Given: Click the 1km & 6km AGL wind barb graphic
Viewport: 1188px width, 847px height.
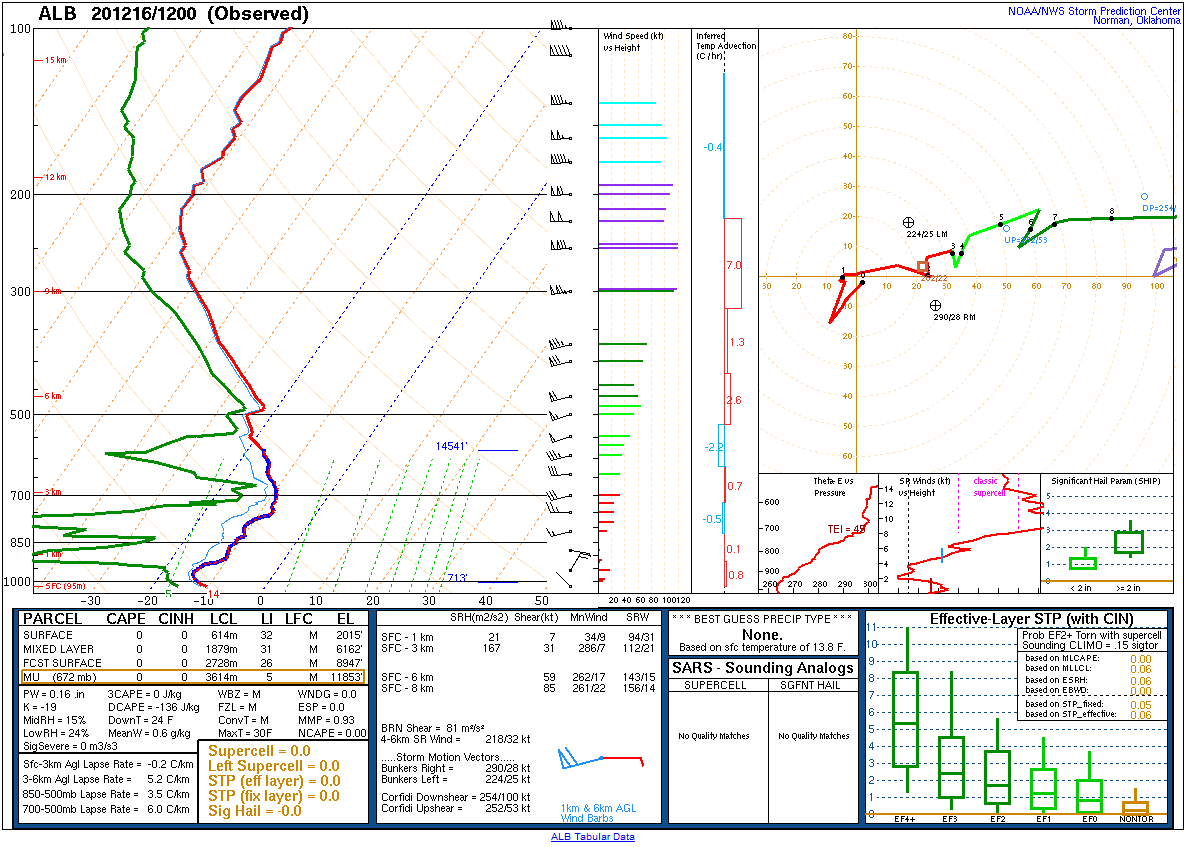Looking at the screenshot, I should (601, 758).
